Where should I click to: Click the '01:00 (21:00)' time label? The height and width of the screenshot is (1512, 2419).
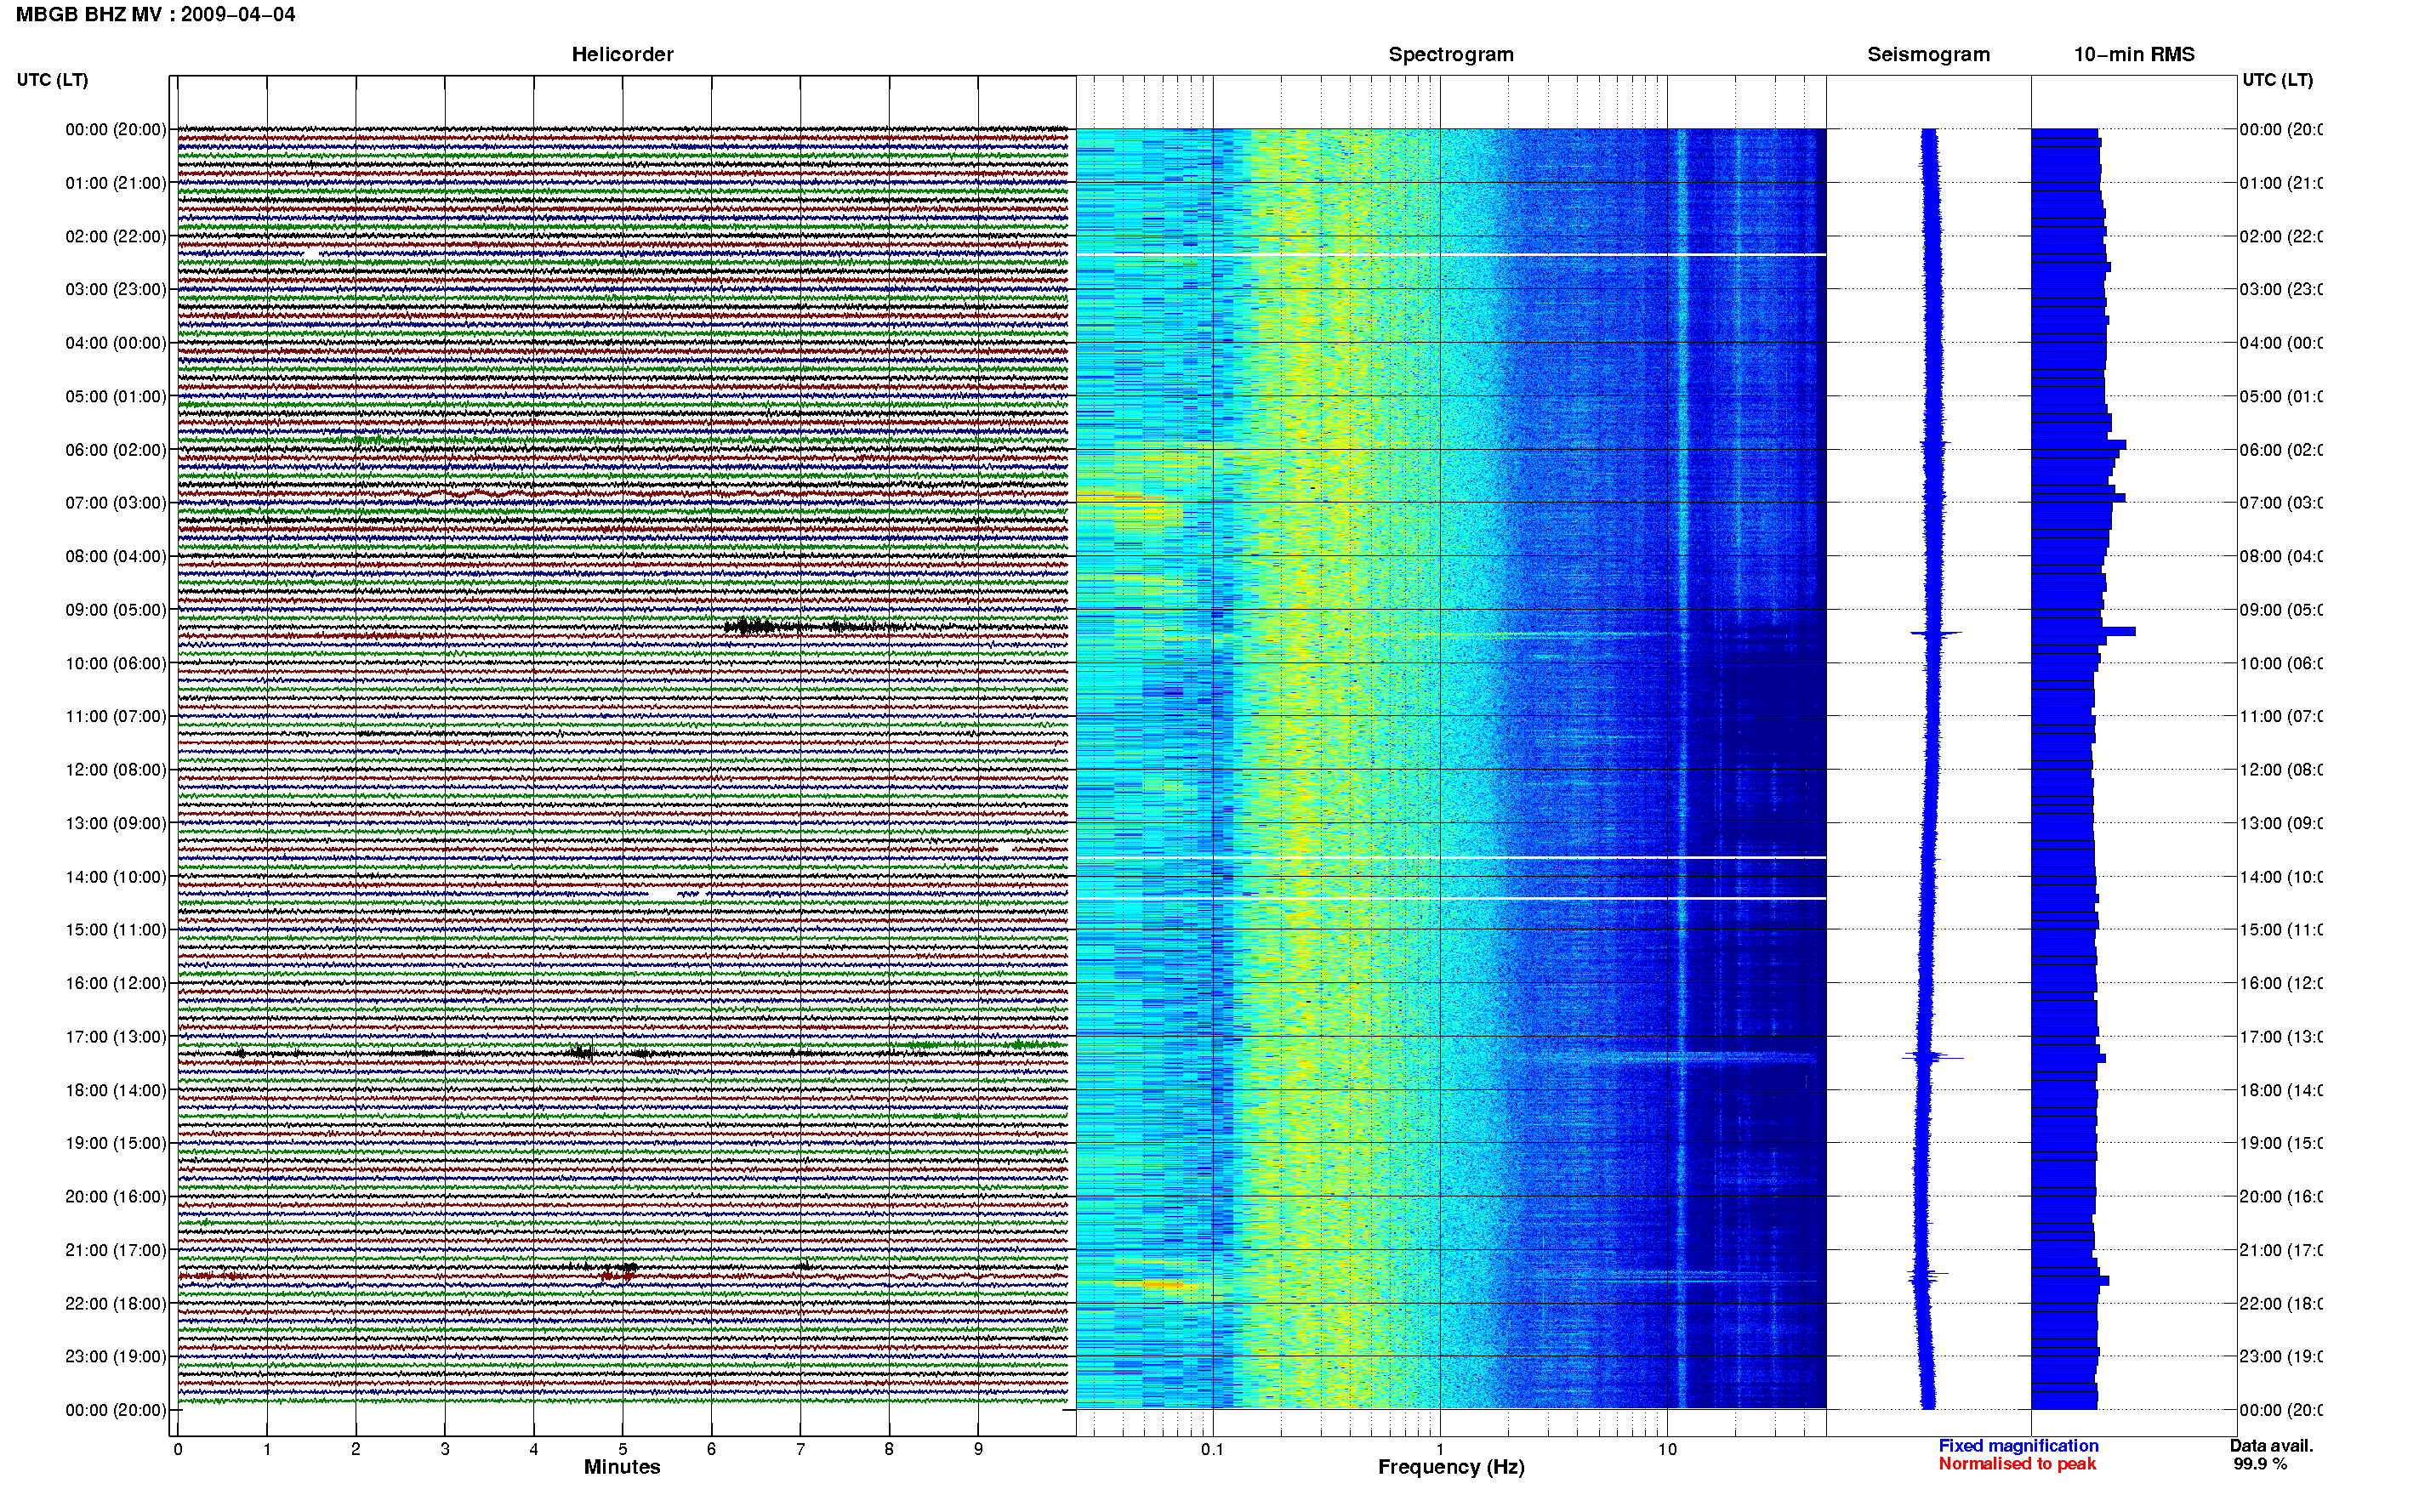(x=116, y=183)
